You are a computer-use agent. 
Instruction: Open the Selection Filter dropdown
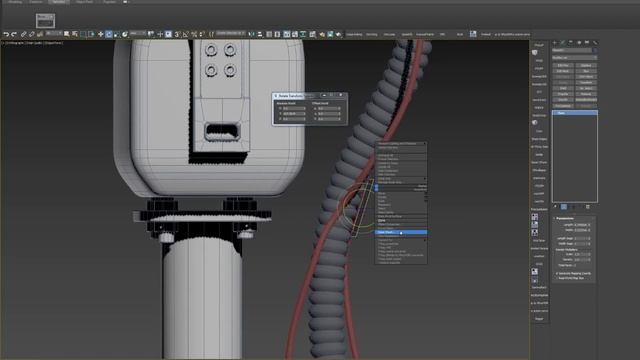tap(53, 33)
